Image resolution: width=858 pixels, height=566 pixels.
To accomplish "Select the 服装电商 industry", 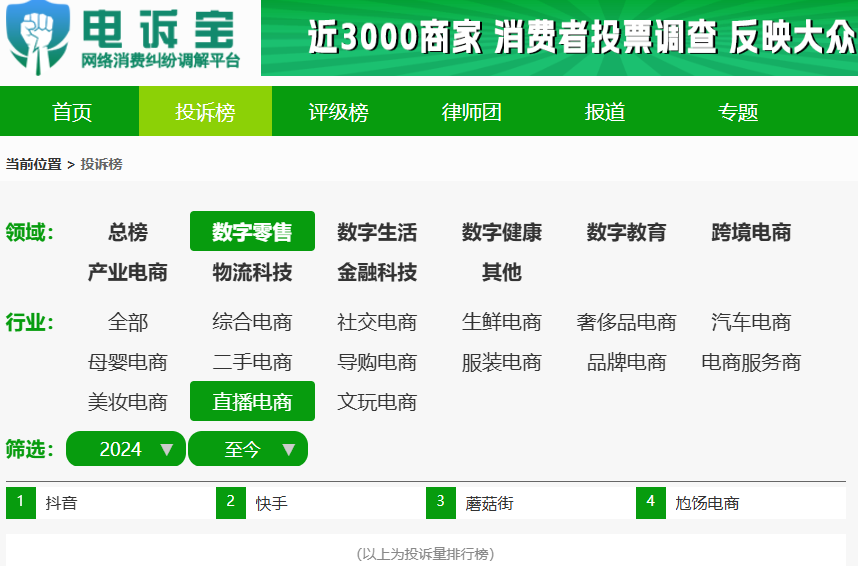I will (502, 362).
